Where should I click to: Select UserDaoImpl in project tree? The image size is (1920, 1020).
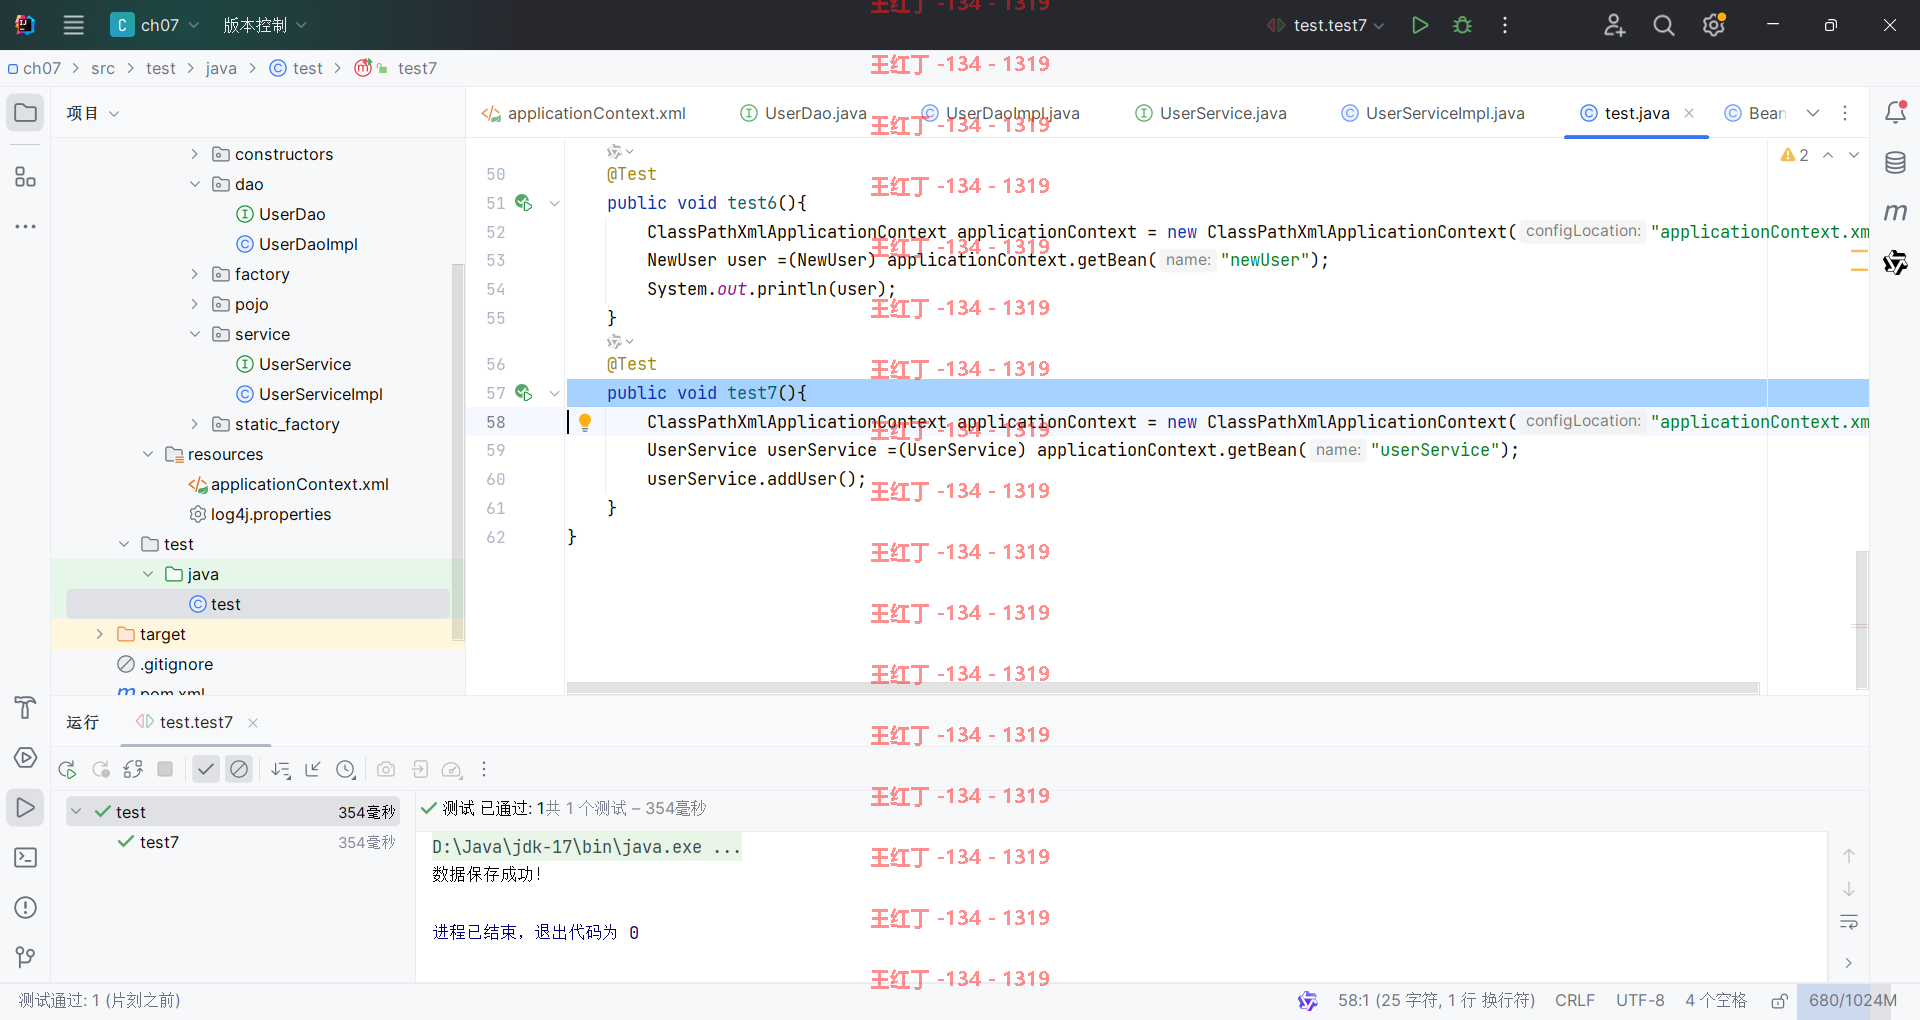[x=297, y=244]
